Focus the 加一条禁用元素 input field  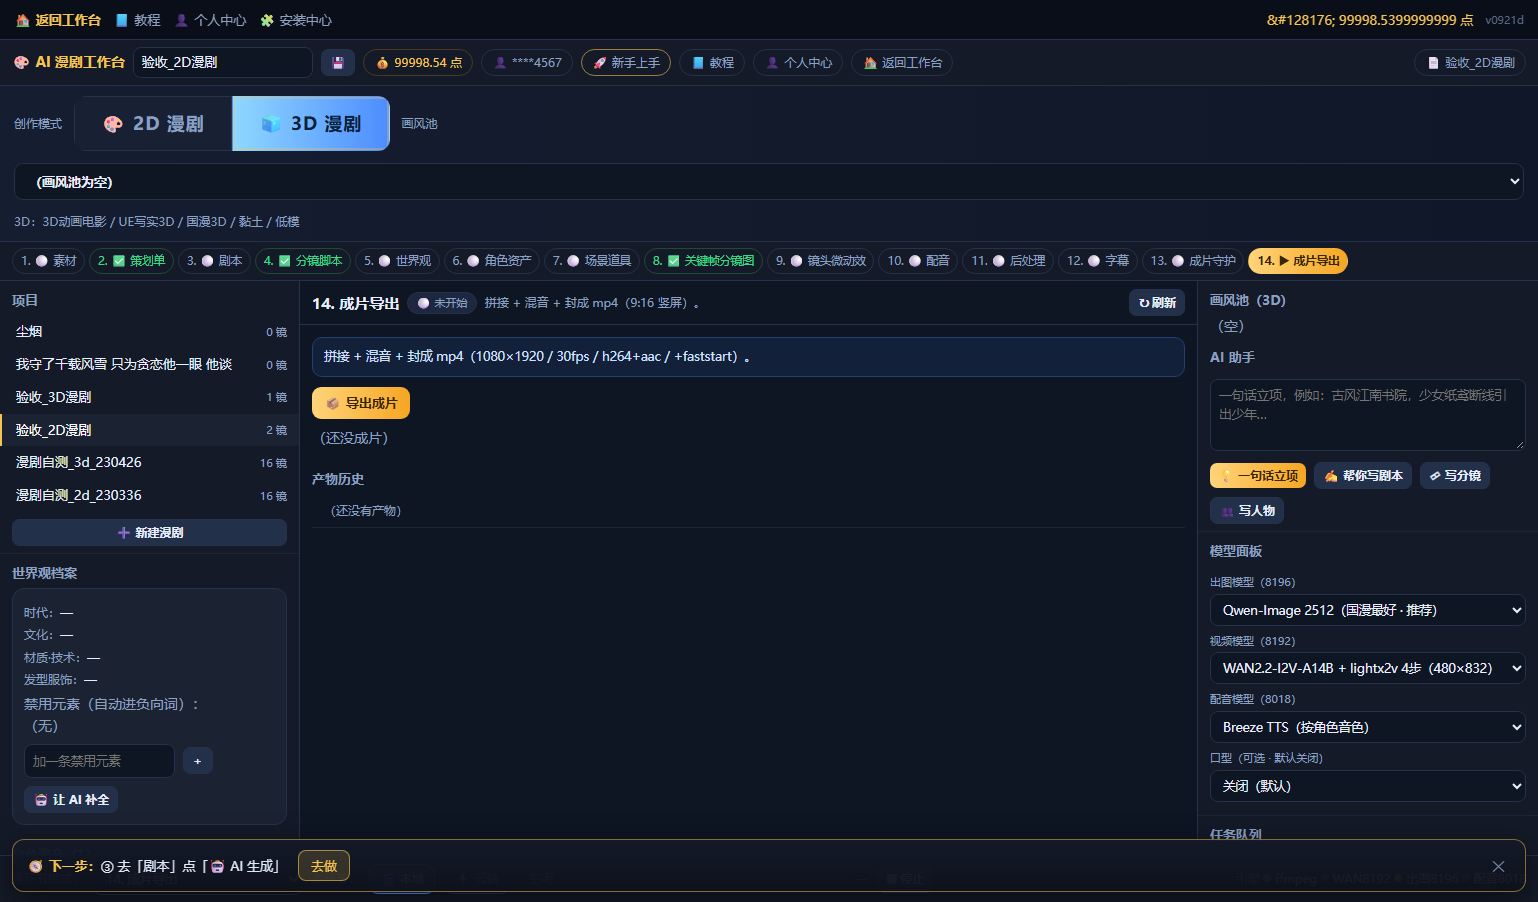pyautogui.click(x=99, y=761)
